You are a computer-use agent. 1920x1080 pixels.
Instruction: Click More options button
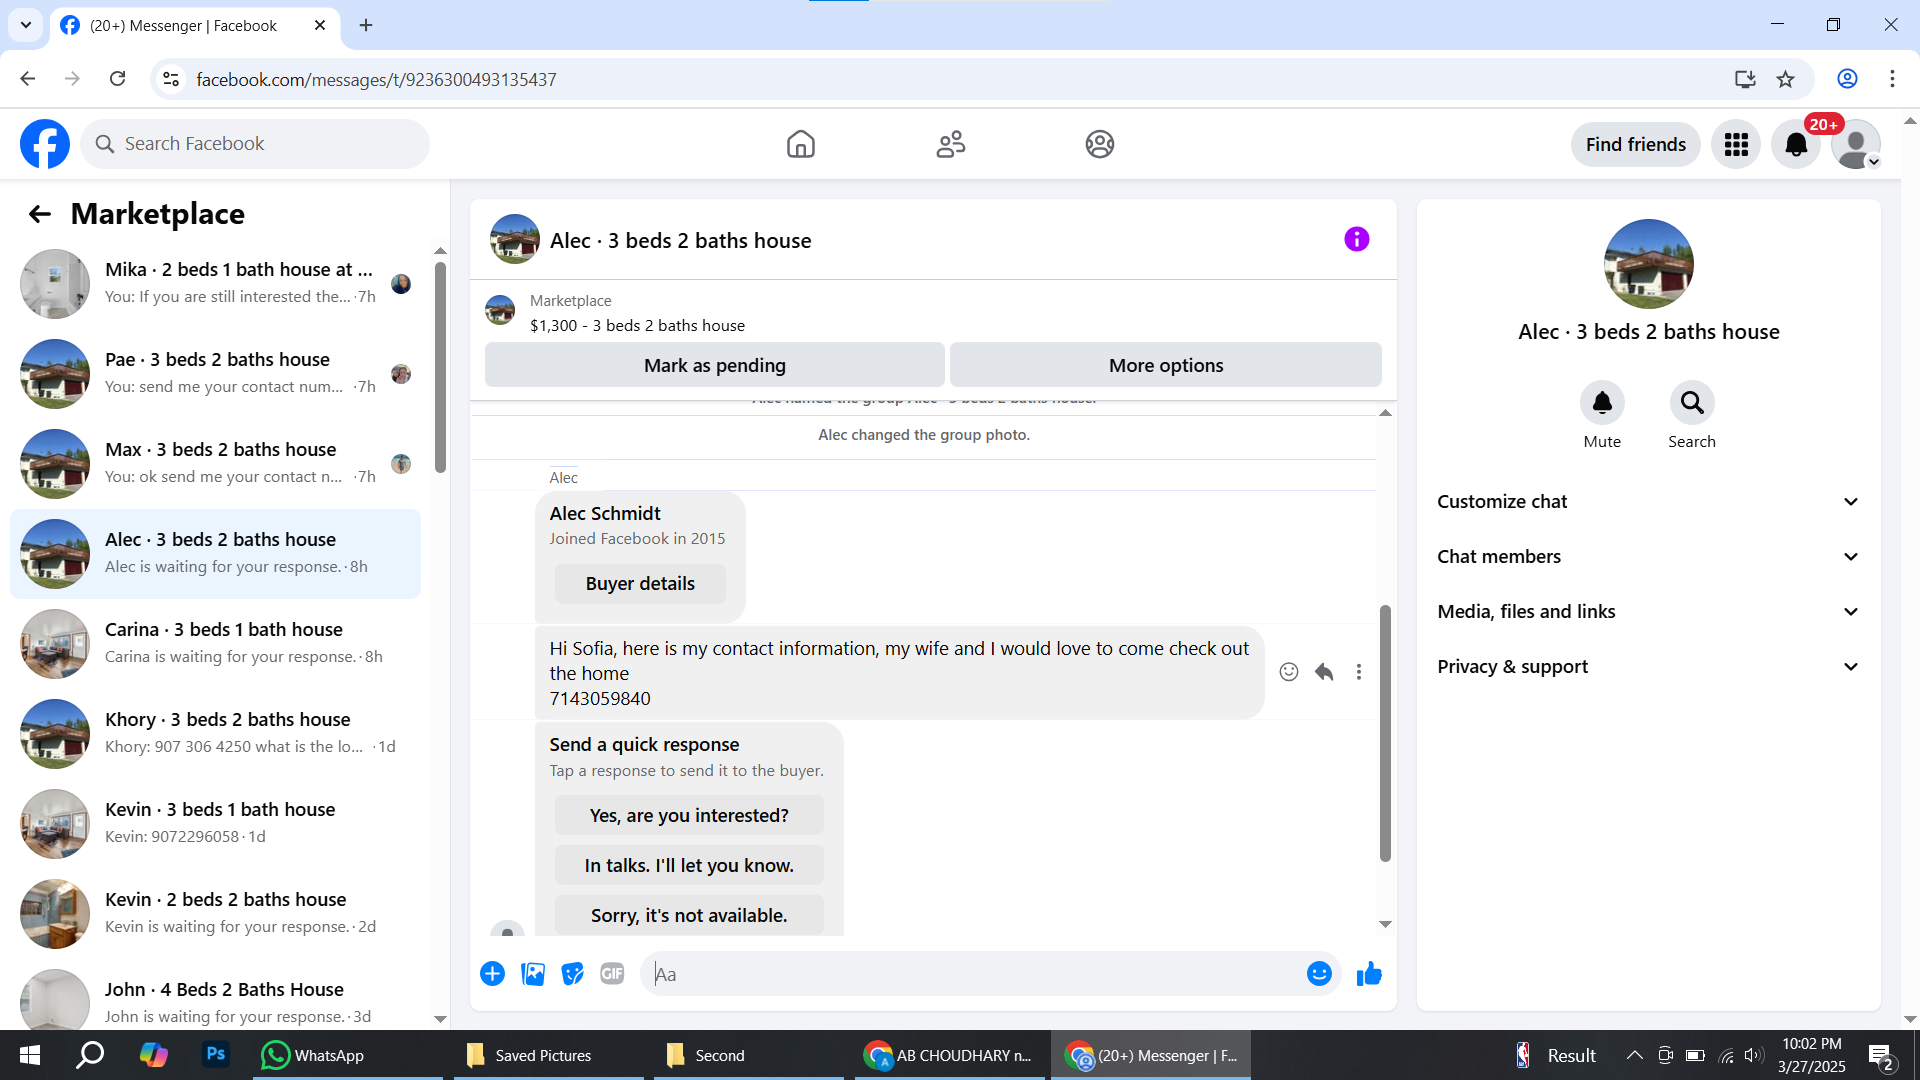pyautogui.click(x=1166, y=365)
